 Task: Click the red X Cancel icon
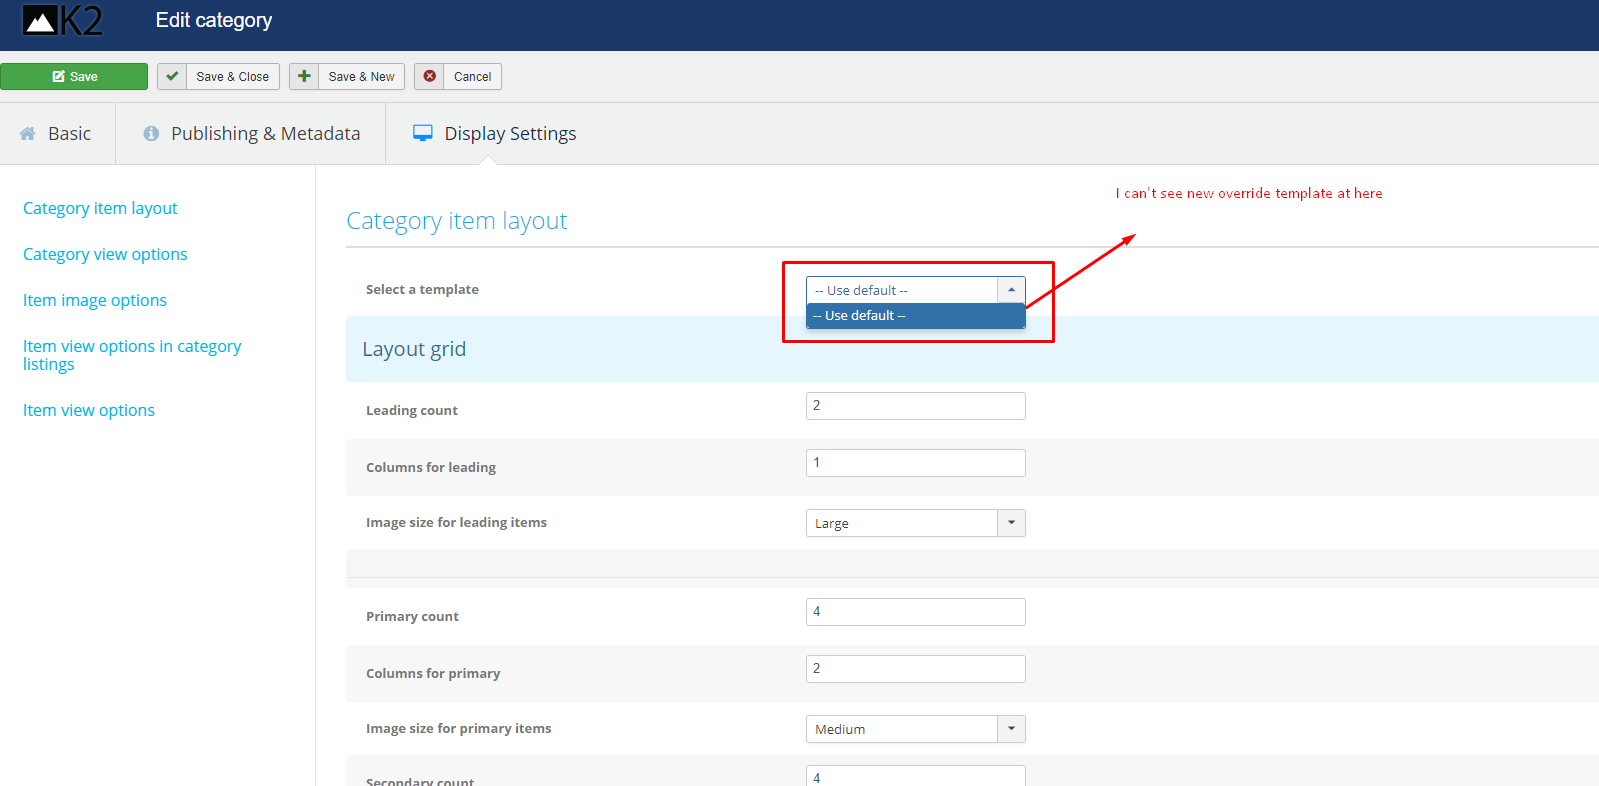point(430,76)
